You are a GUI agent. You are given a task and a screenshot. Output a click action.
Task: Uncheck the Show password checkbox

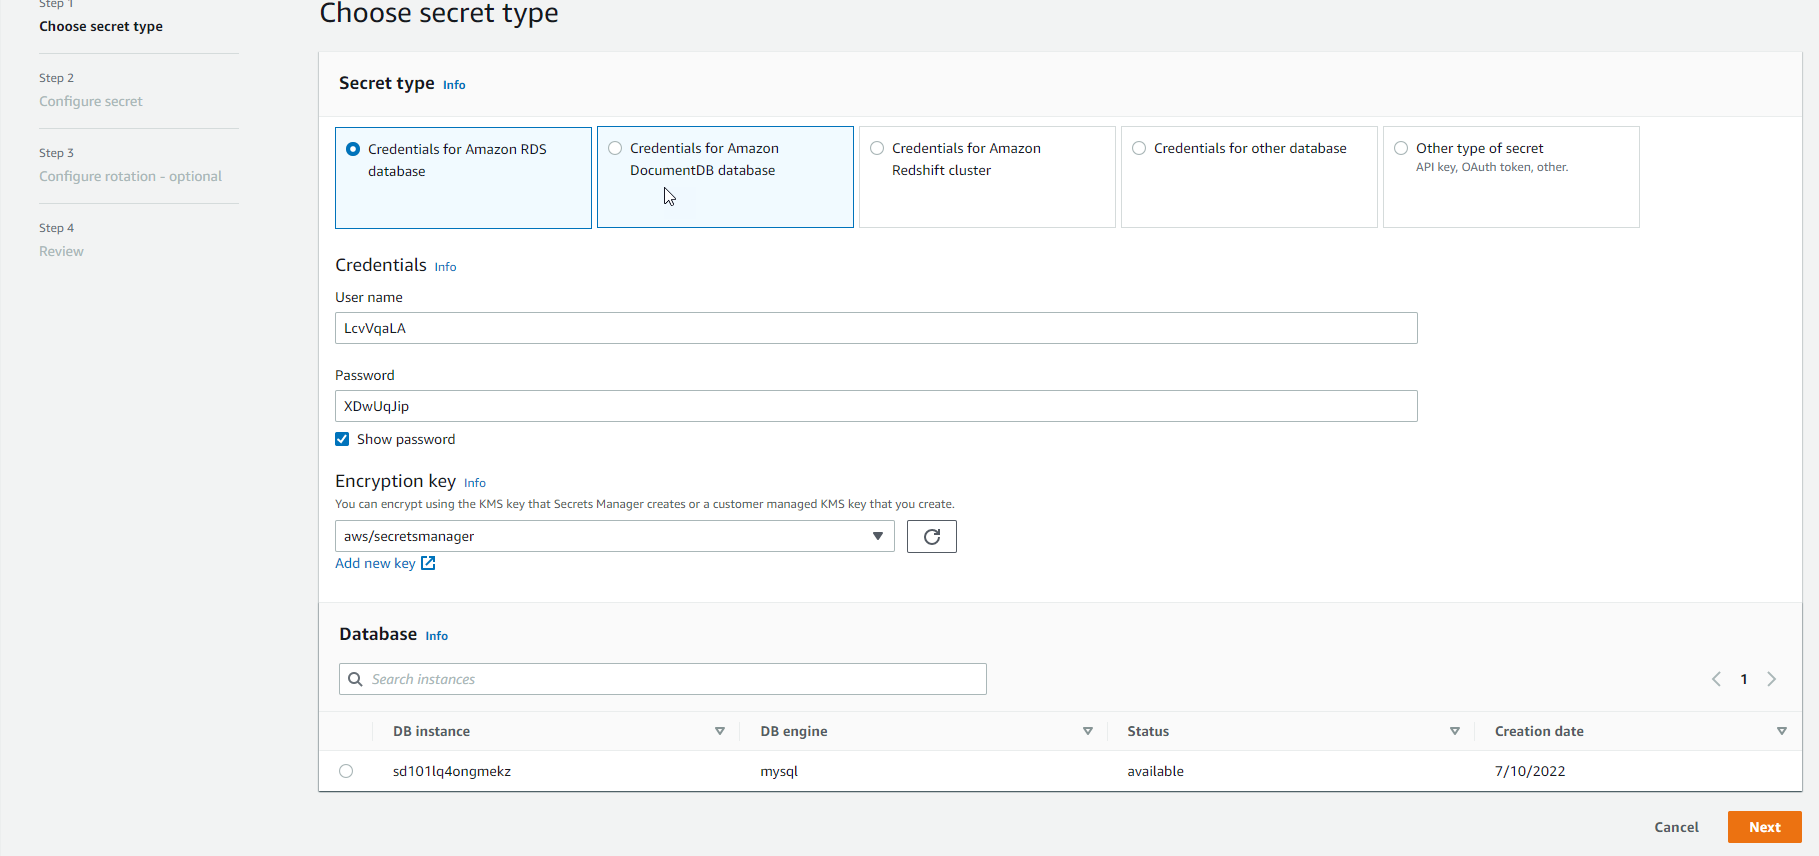342,439
